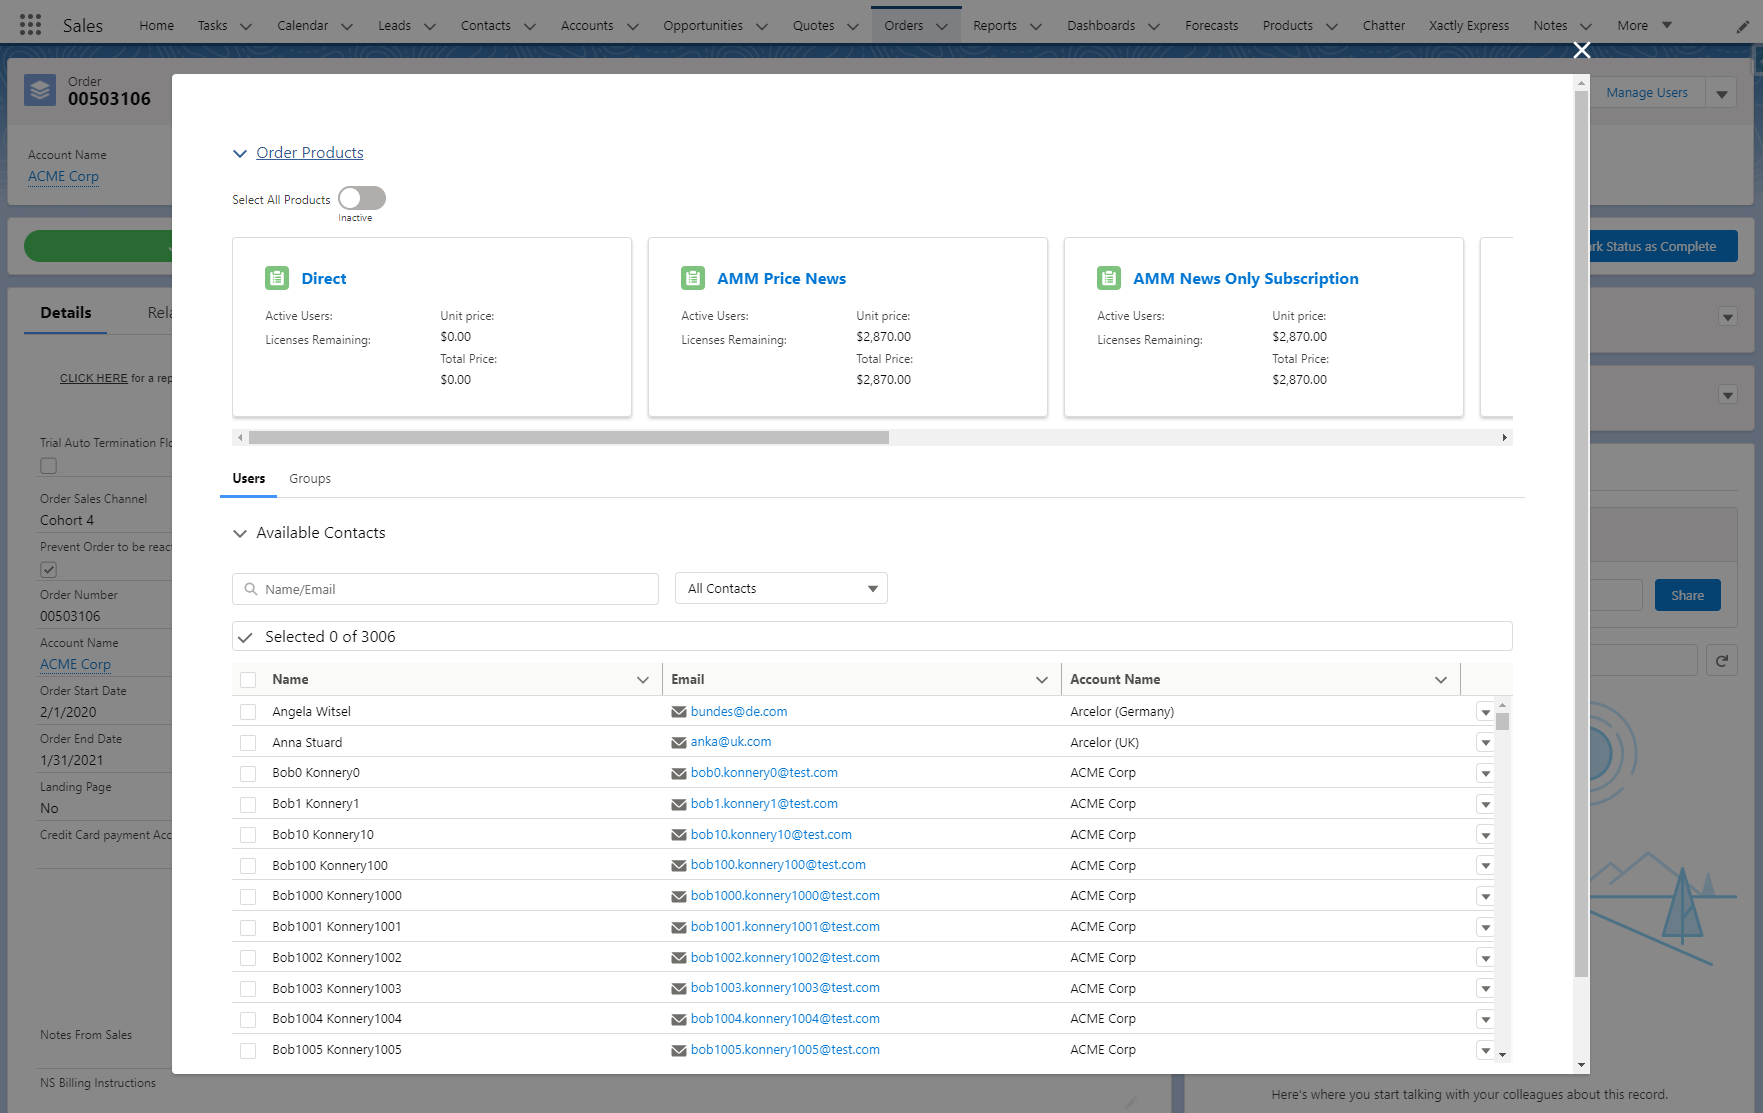The height and width of the screenshot is (1113, 1763).
Task: Collapse the Available Contacts section
Action: coord(240,533)
